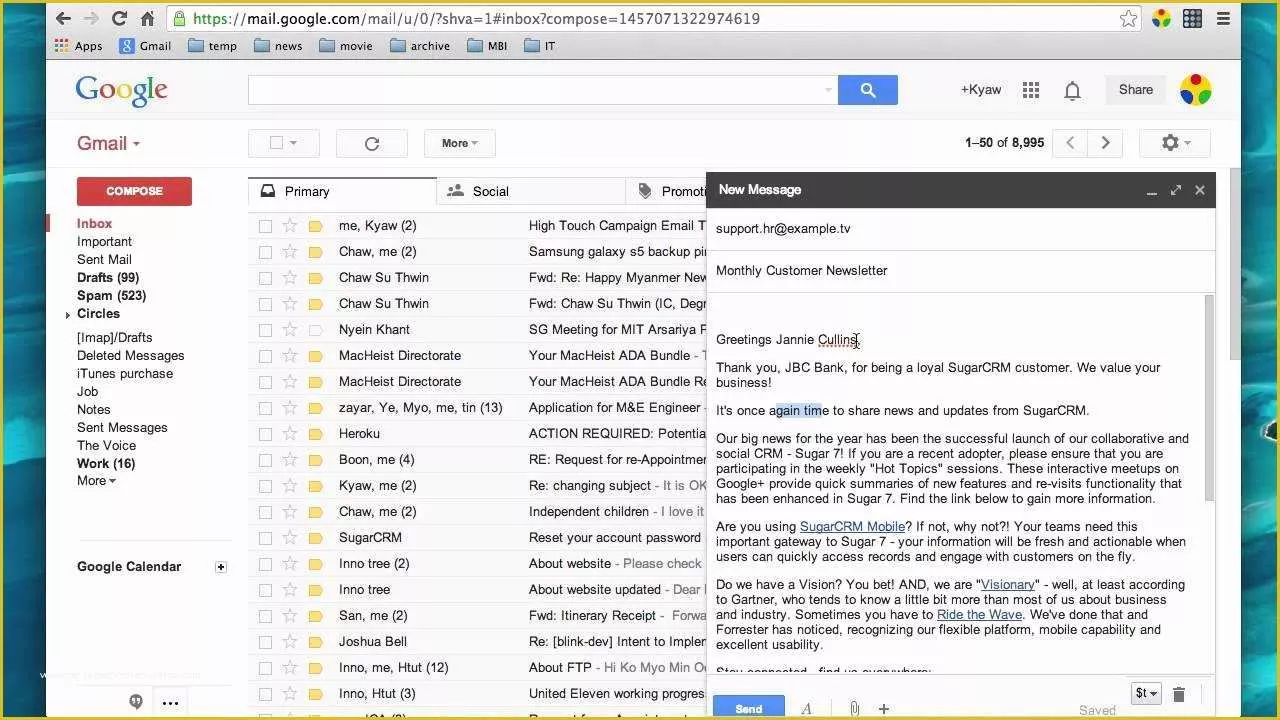Star the SugarCRM message
This screenshot has height=720, width=1280.
coord(290,537)
